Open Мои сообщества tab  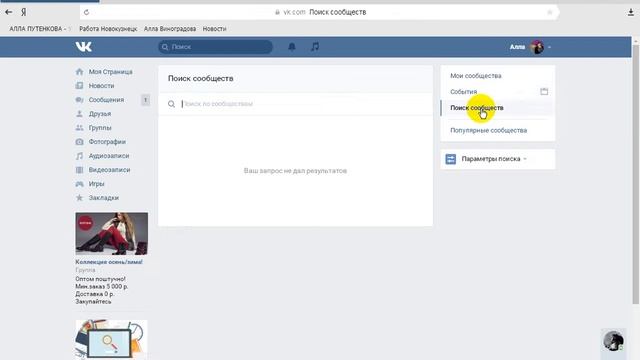476,76
